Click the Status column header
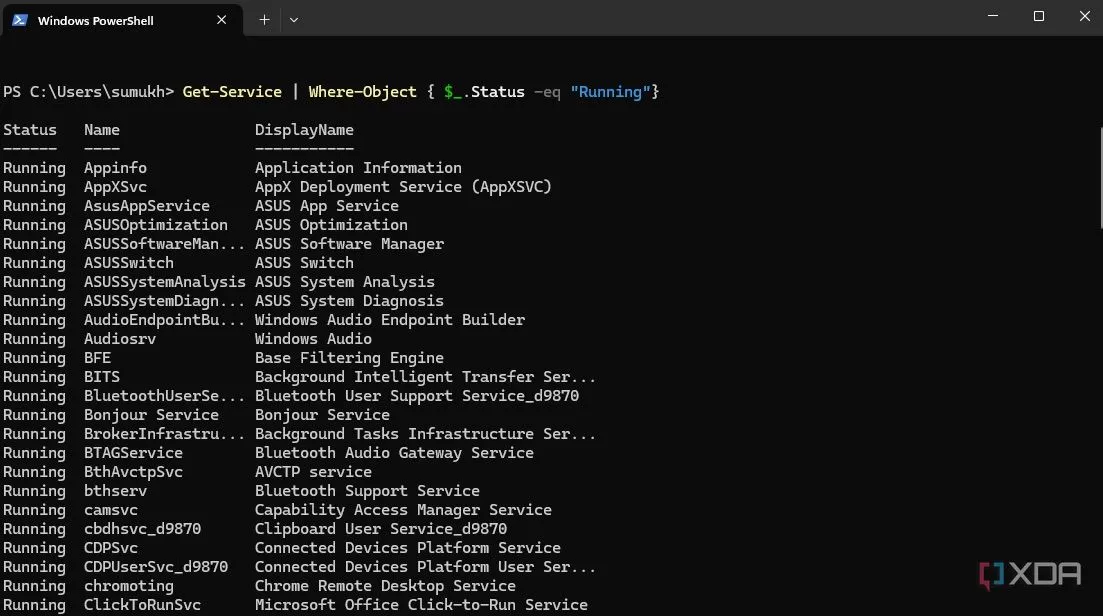Image resolution: width=1103 pixels, height=616 pixels. (30, 130)
